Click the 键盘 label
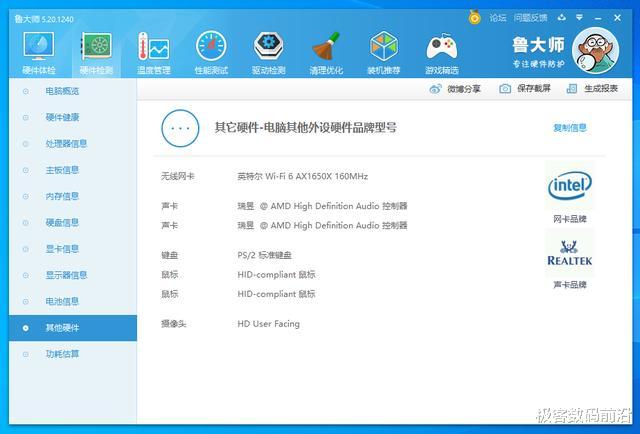Image resolution: width=640 pixels, height=434 pixels. [169, 255]
